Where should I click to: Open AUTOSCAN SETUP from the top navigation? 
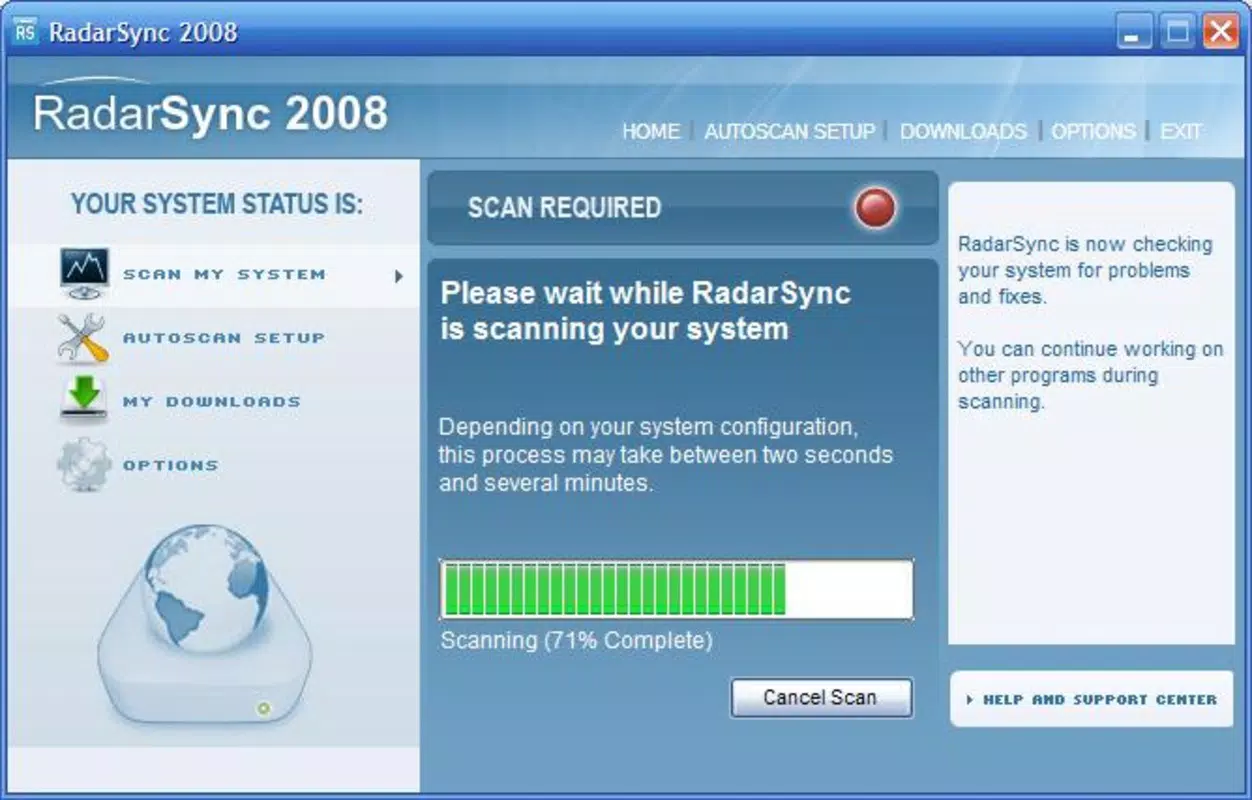coord(790,131)
